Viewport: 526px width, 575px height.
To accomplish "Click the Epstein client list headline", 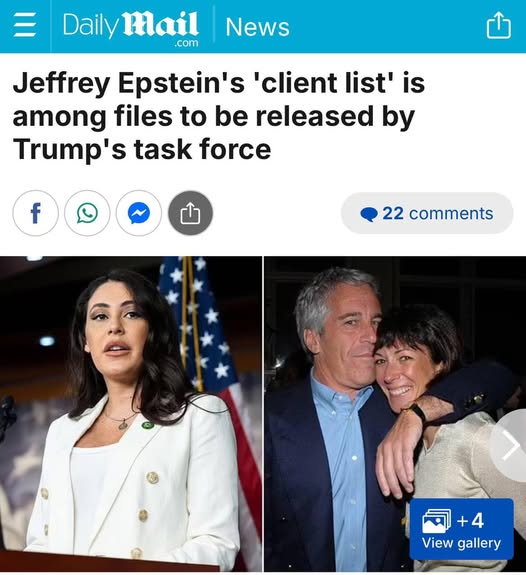I will pos(219,116).
